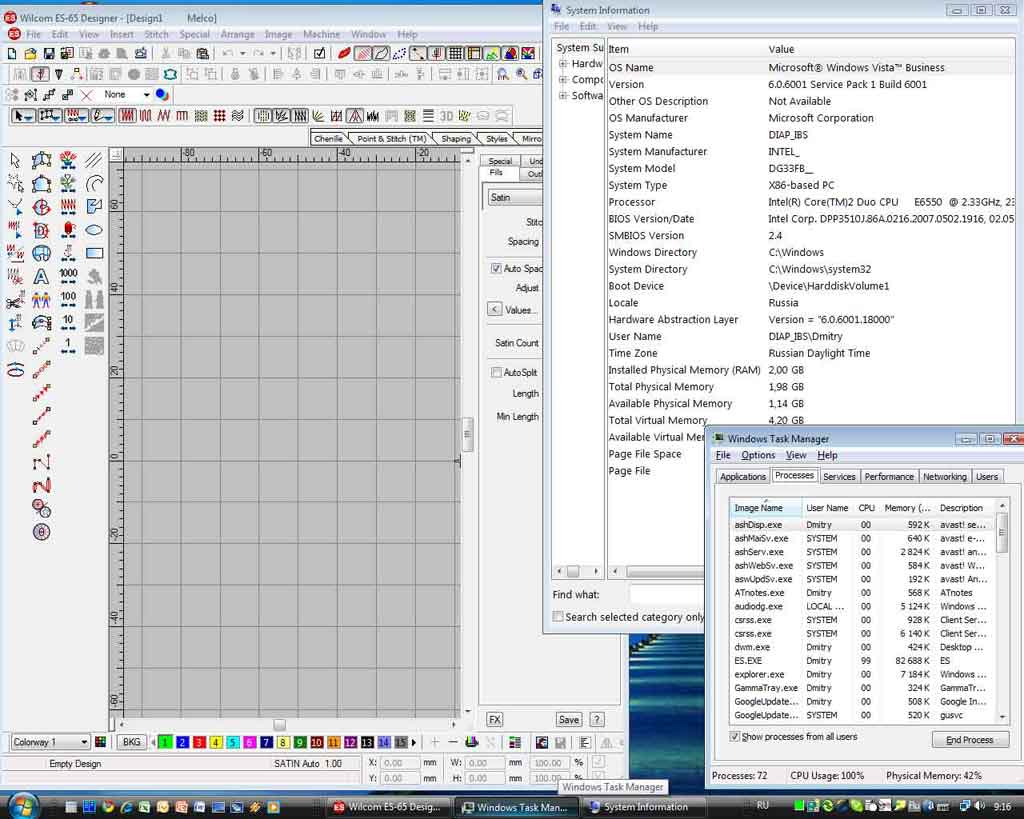Pick red color swatch number 3

coord(199,742)
